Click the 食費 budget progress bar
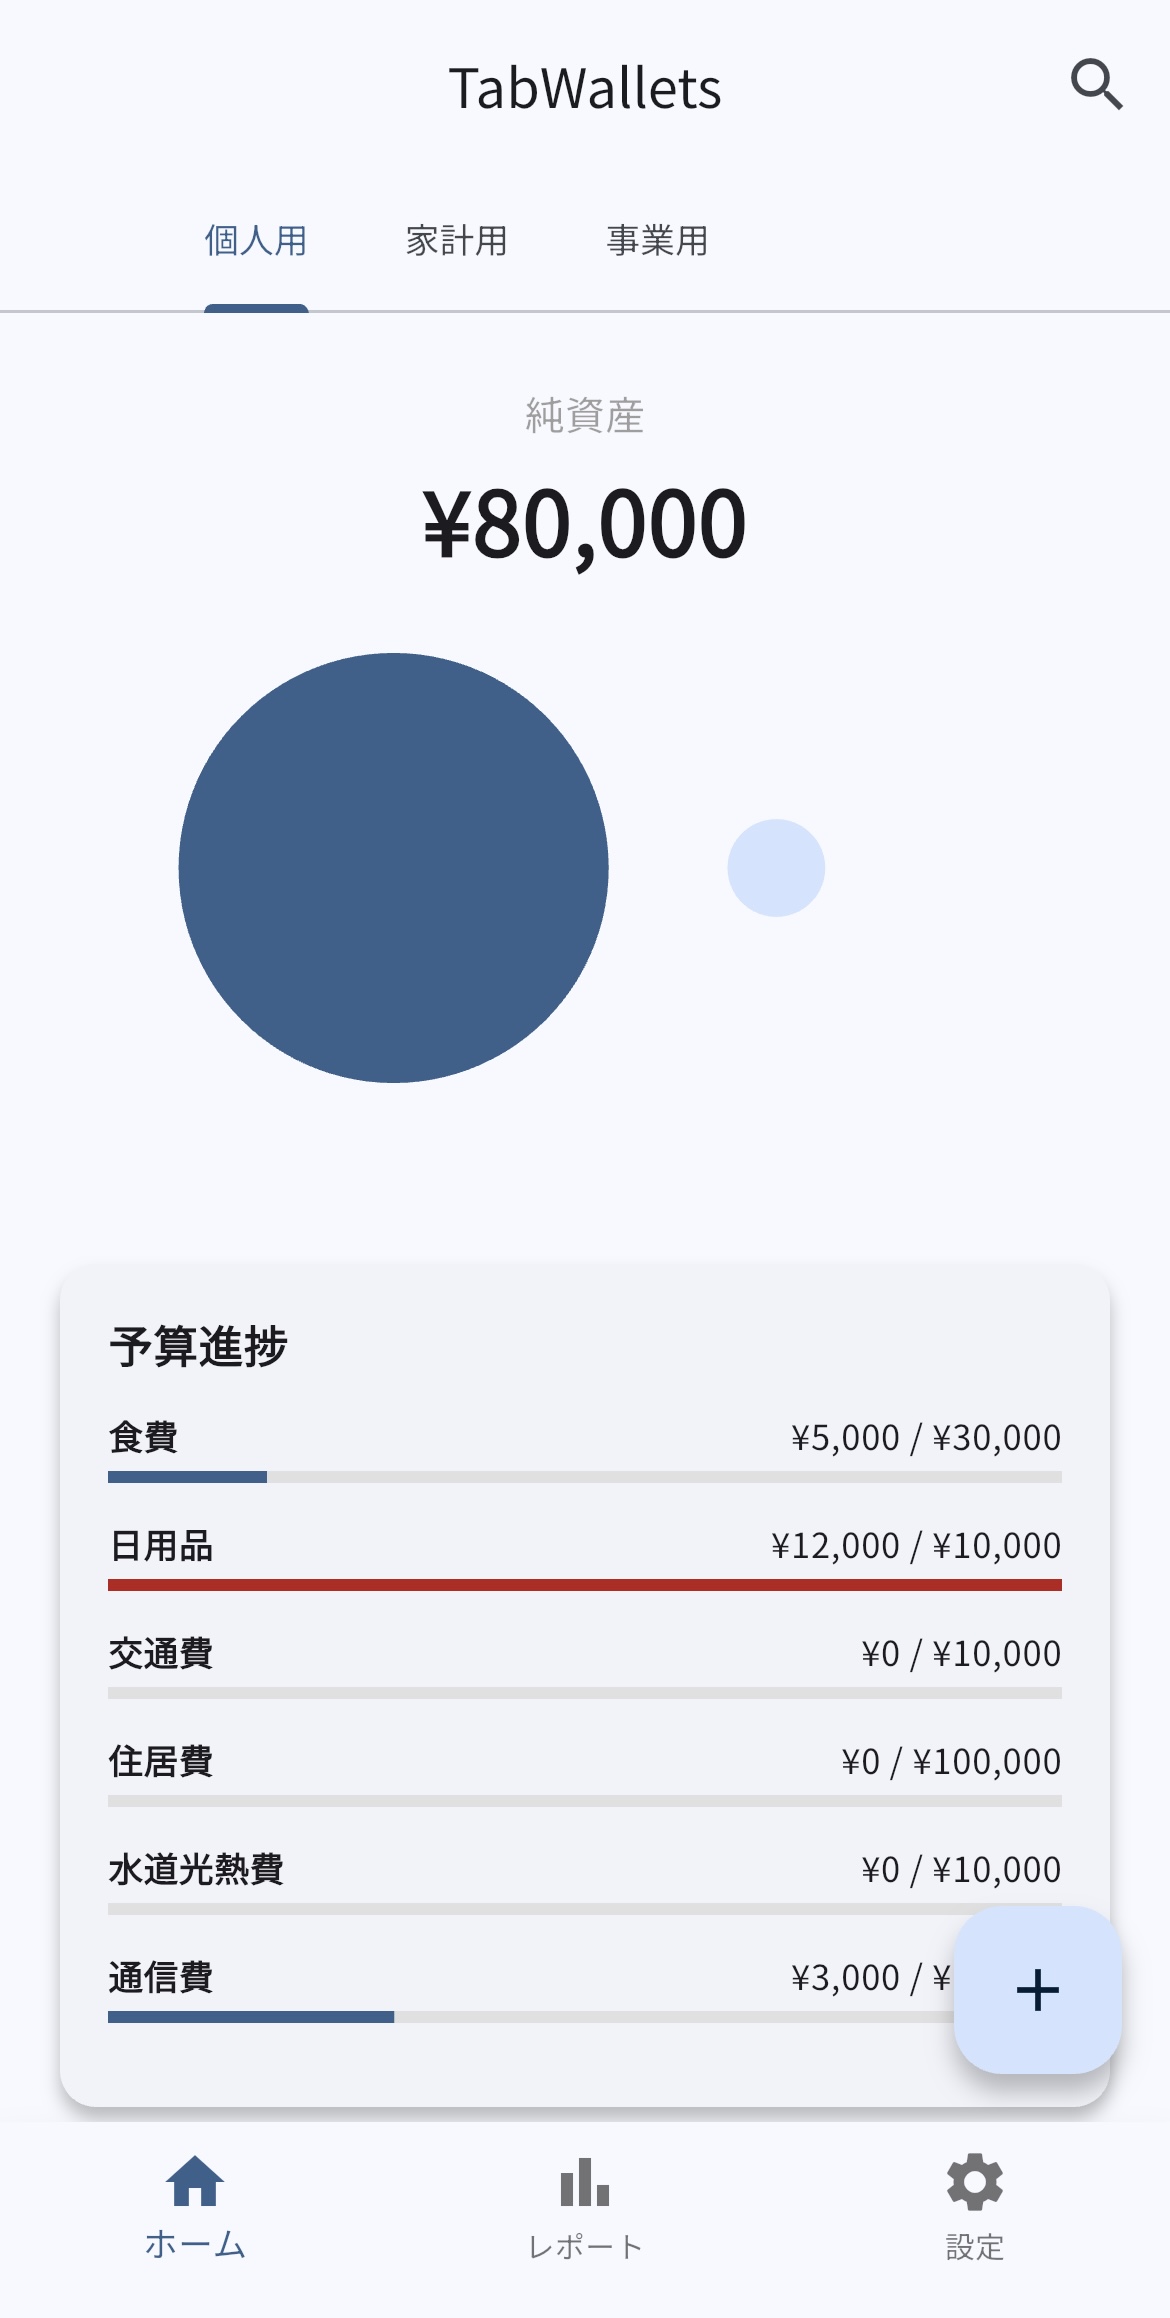The height and width of the screenshot is (2318, 1170). [585, 1477]
